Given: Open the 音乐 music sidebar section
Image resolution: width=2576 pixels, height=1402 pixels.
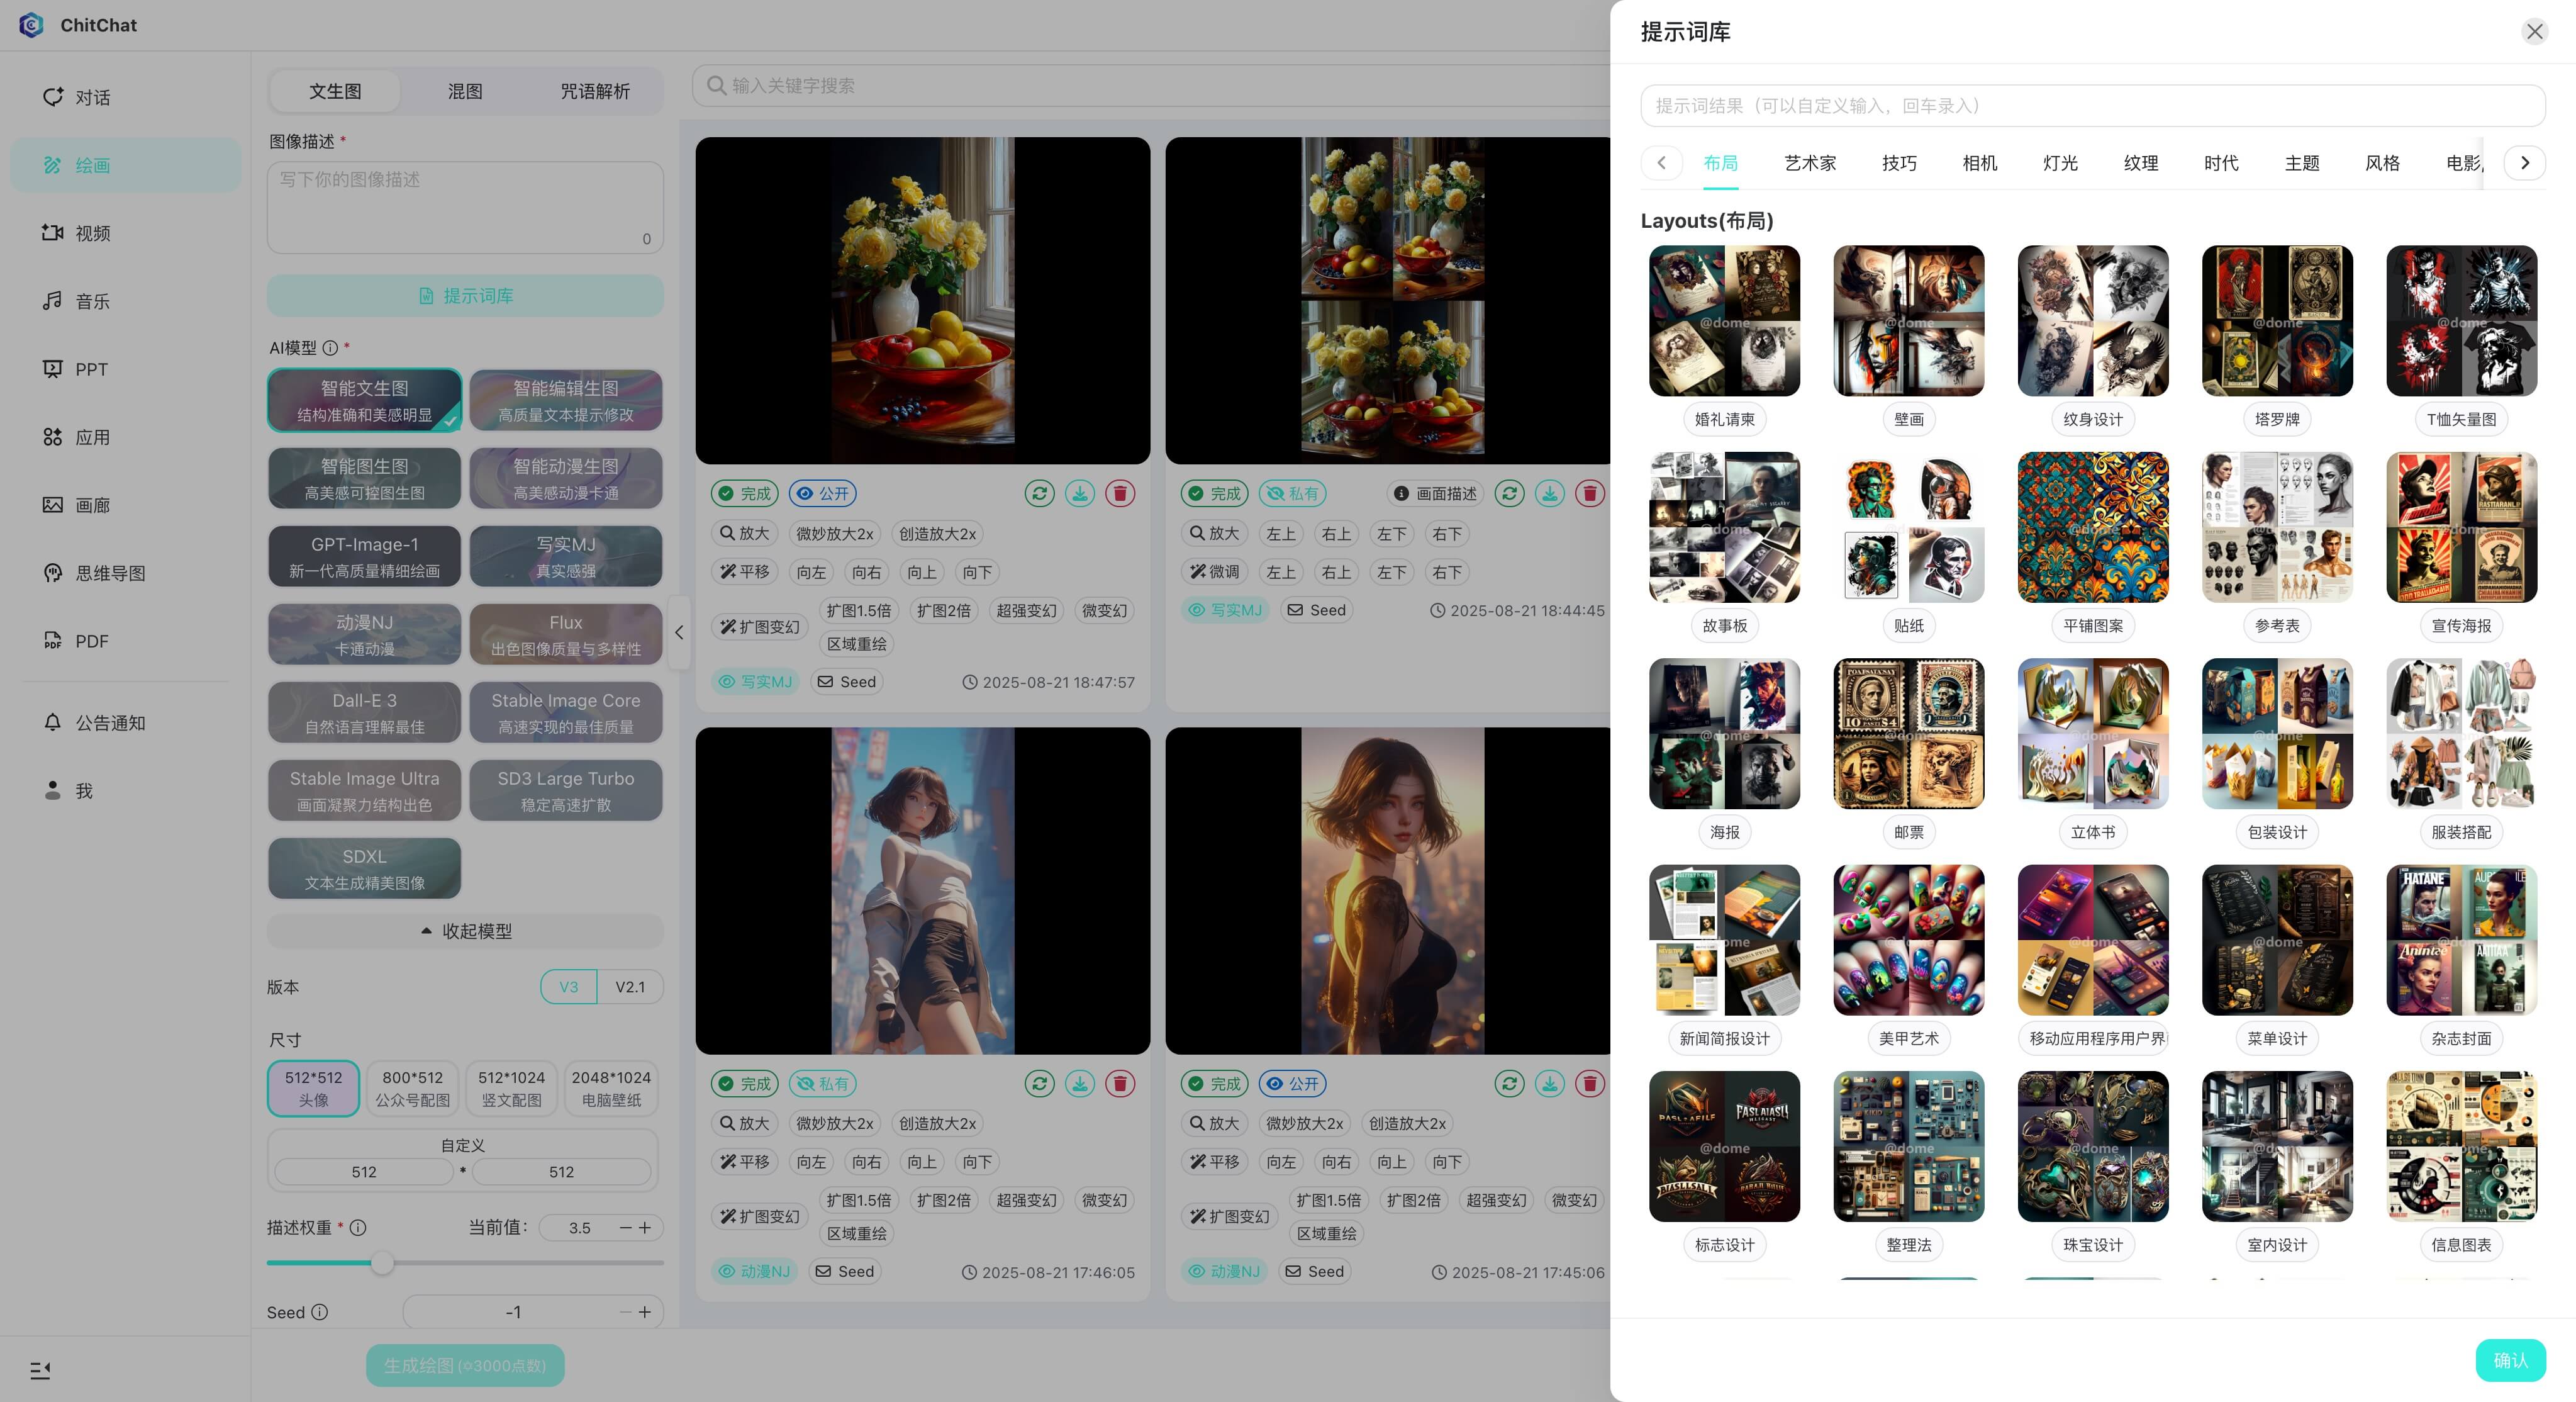Looking at the screenshot, I should tap(92, 301).
